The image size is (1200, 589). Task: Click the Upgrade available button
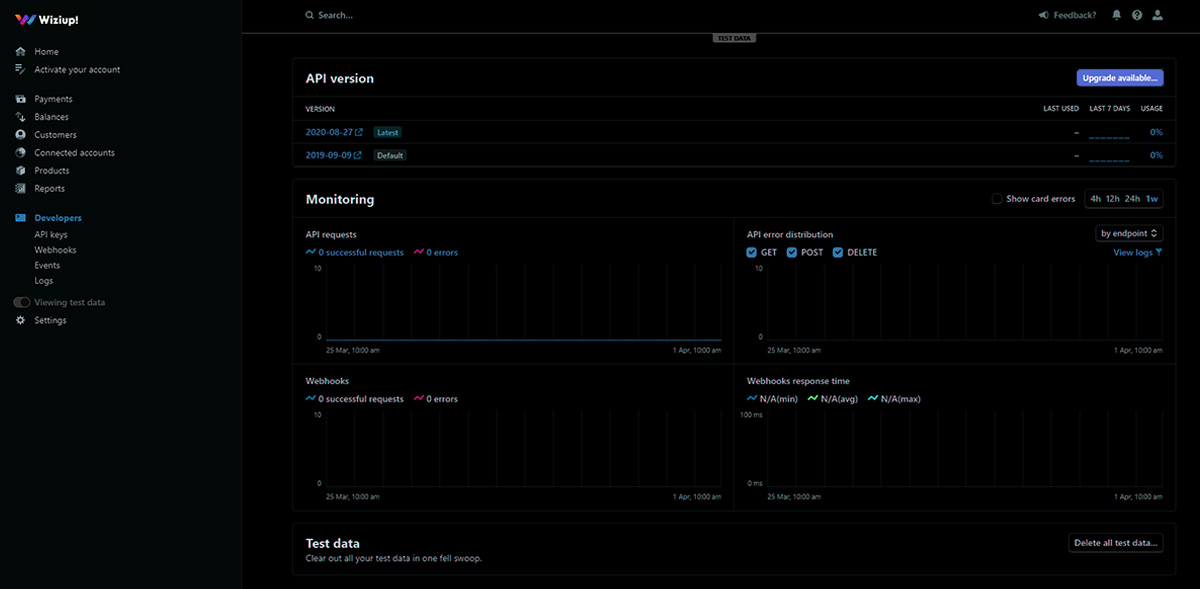(x=1119, y=78)
